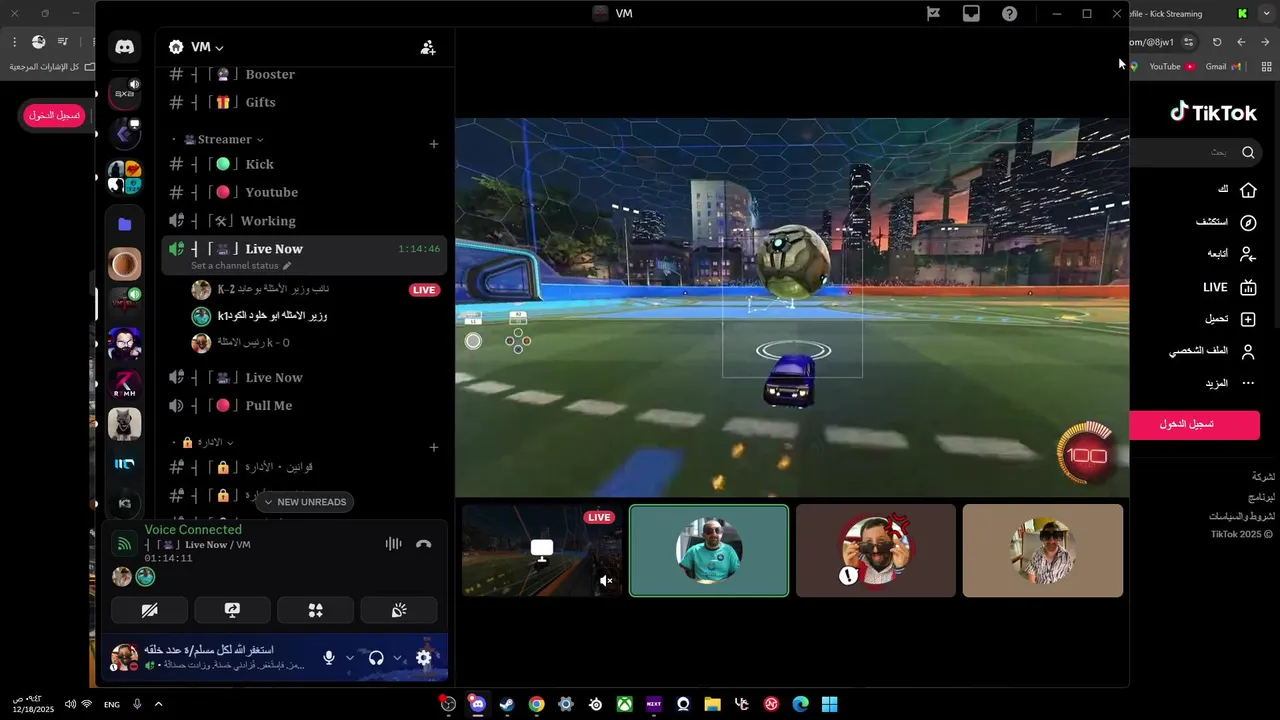Select voice user K-2 with LIVE badge
This screenshot has height=720, width=1280.
click(x=314, y=290)
